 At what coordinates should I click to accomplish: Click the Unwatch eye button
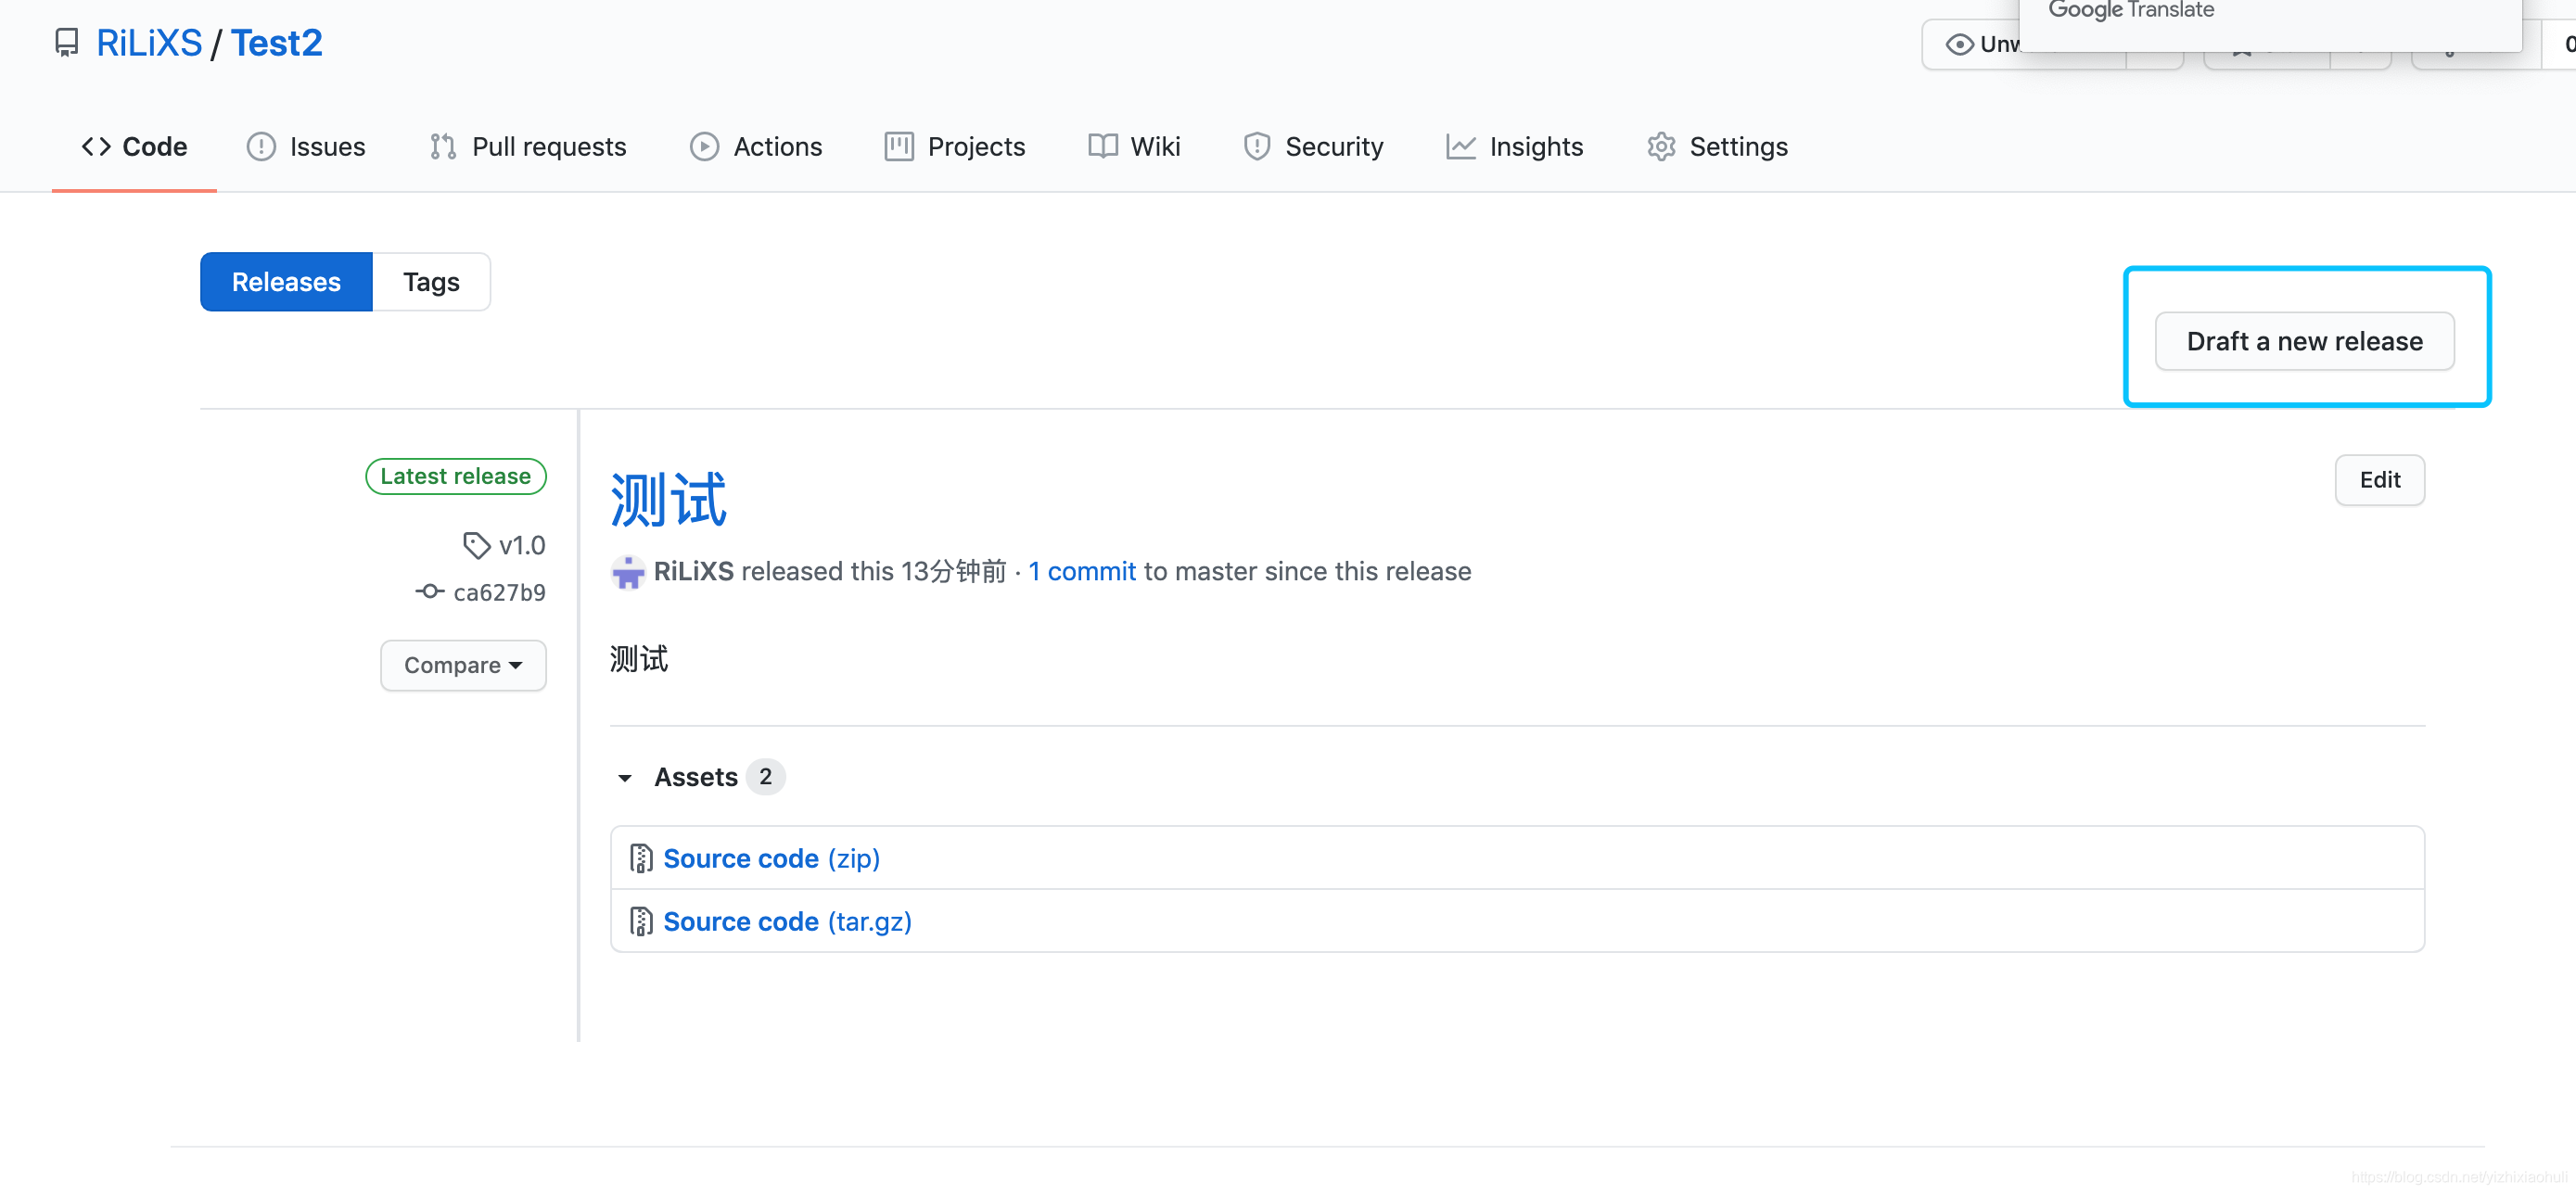pyautogui.click(x=1972, y=45)
